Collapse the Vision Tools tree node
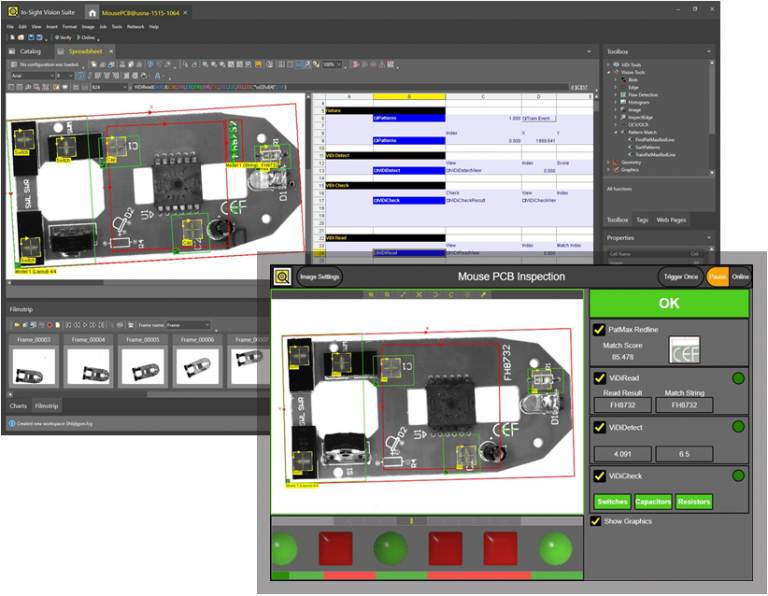The width and height of the screenshot is (768, 596). click(609, 72)
